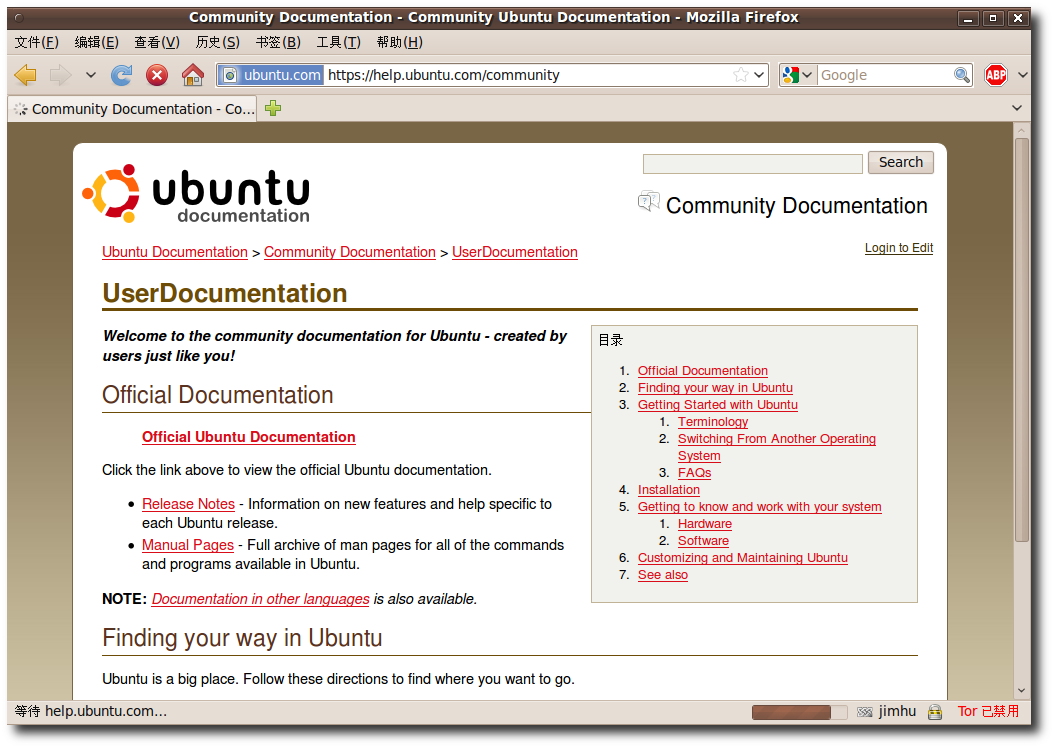
Task: Open the Google search engine selector
Action: [798, 75]
